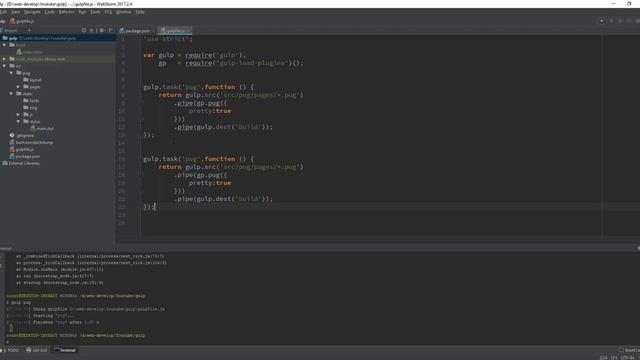Collapse the pug folder
Viewport: 640px width, 360px height.
11,73
